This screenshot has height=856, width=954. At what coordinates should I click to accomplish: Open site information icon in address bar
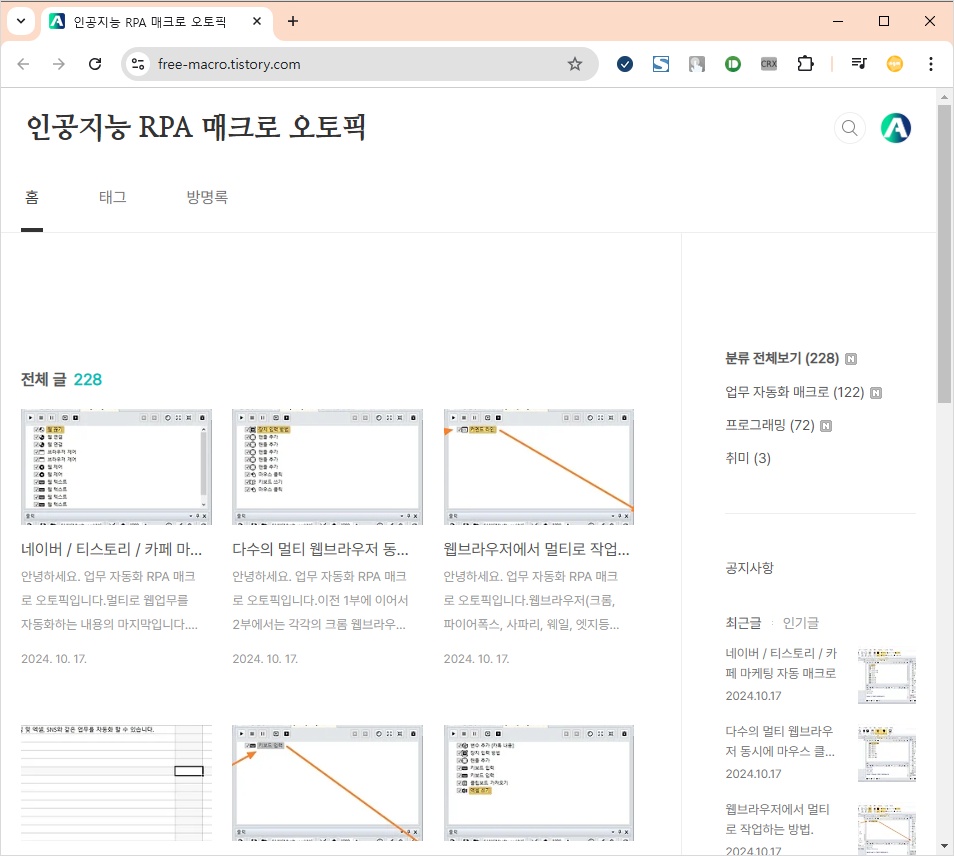coord(138,64)
